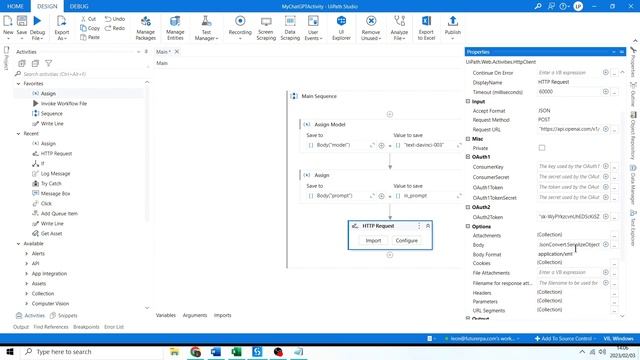Collapse the OAuth1 property section

(x=468, y=157)
